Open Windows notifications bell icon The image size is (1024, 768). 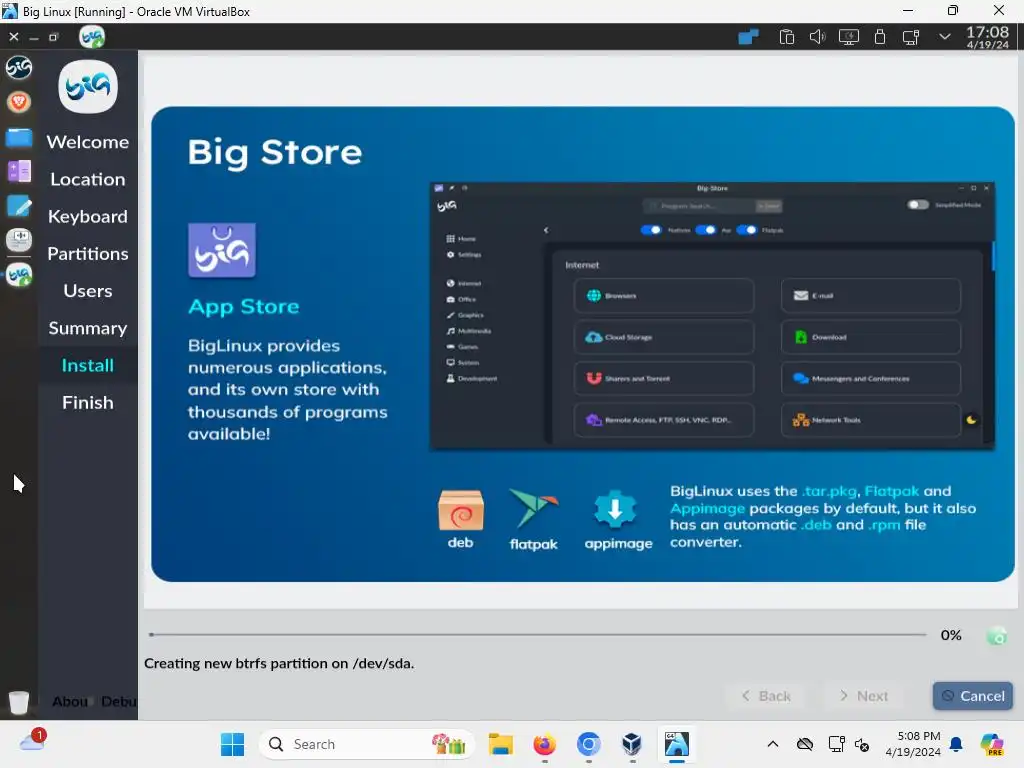956,744
